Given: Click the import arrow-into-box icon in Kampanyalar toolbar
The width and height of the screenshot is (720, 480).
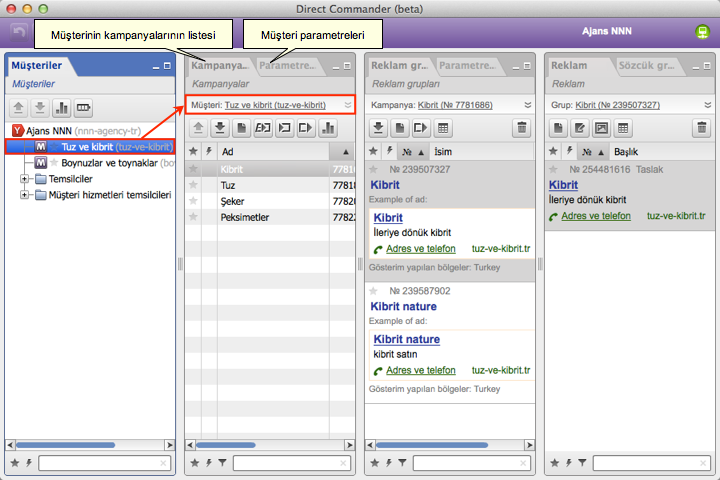Looking at the screenshot, I should point(285,128).
